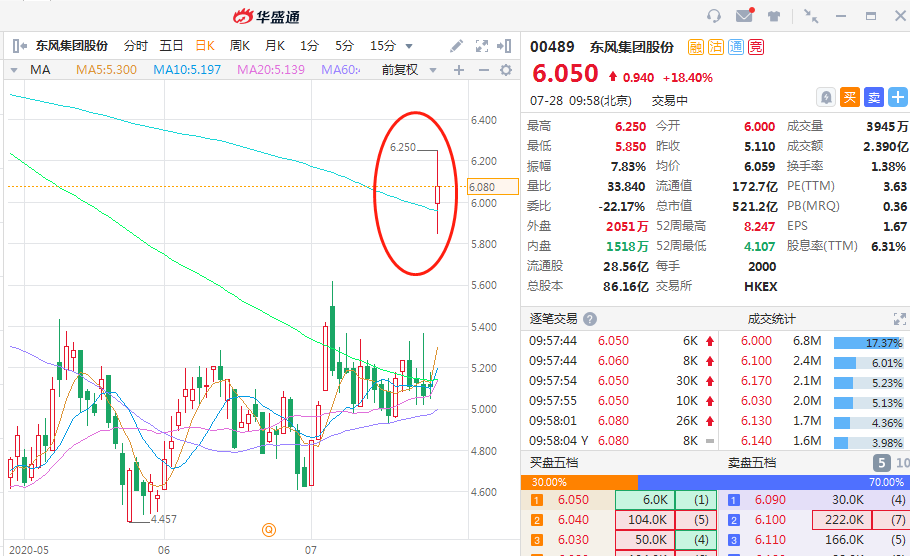Zoom in chart with plus icon
This screenshot has height=556, width=910.
[x=459, y=70]
